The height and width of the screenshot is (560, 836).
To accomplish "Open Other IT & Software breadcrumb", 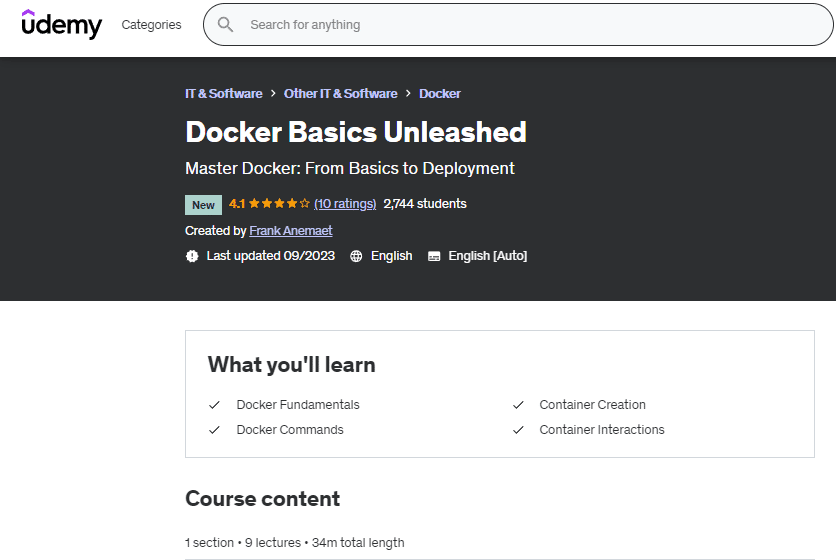I will click(340, 93).
